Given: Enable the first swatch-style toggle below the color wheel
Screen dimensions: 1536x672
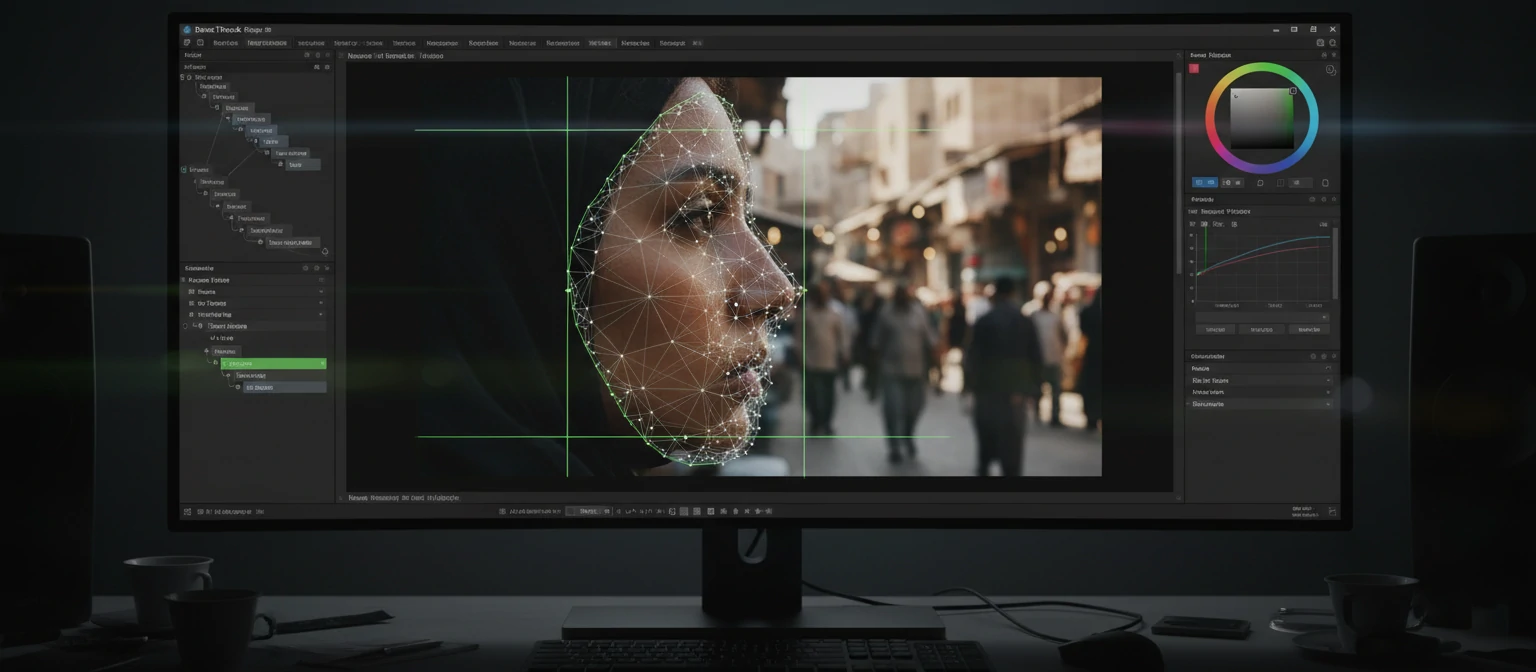Looking at the screenshot, I should click(1200, 182).
